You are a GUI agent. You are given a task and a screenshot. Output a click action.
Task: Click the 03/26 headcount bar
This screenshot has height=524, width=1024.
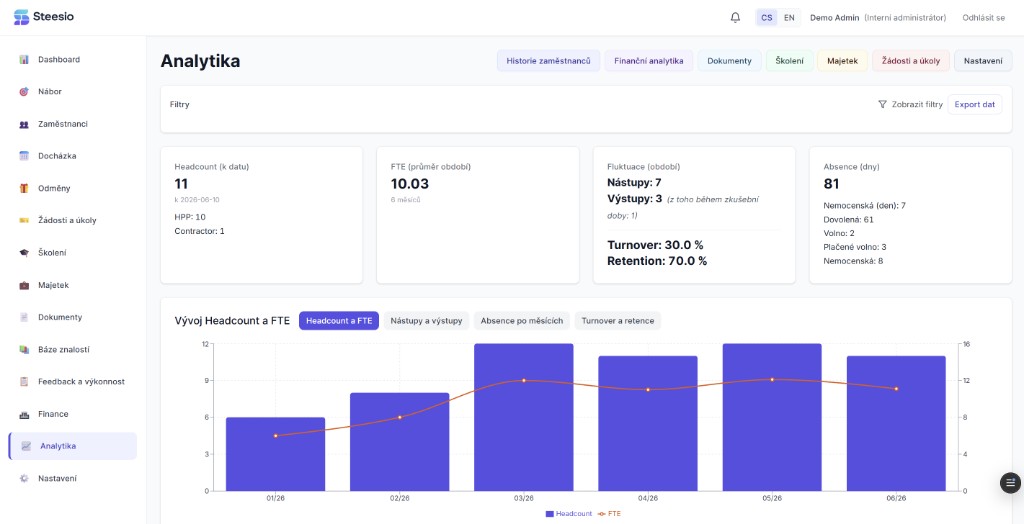pos(524,417)
